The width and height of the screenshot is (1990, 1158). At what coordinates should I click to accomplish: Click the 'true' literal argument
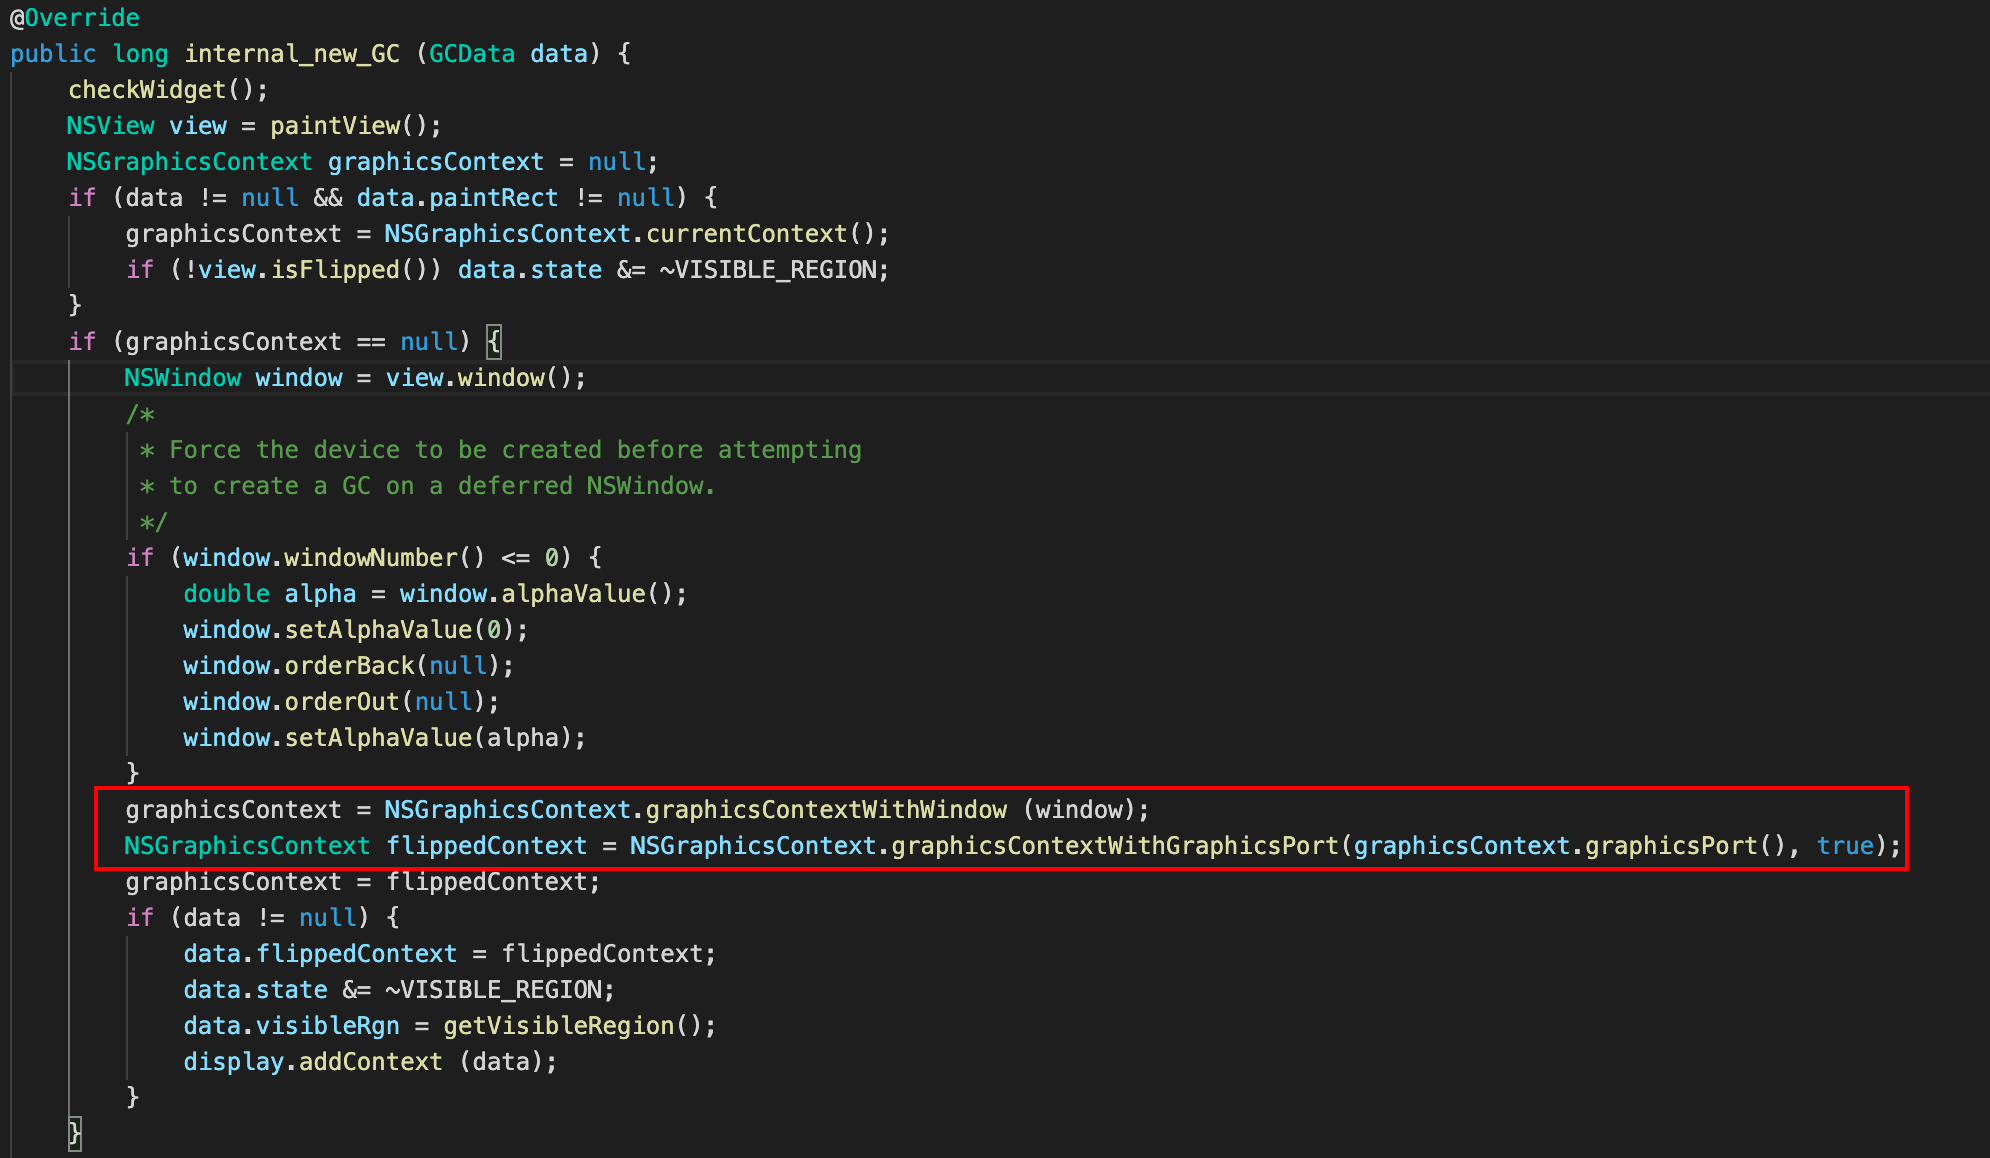click(1844, 846)
